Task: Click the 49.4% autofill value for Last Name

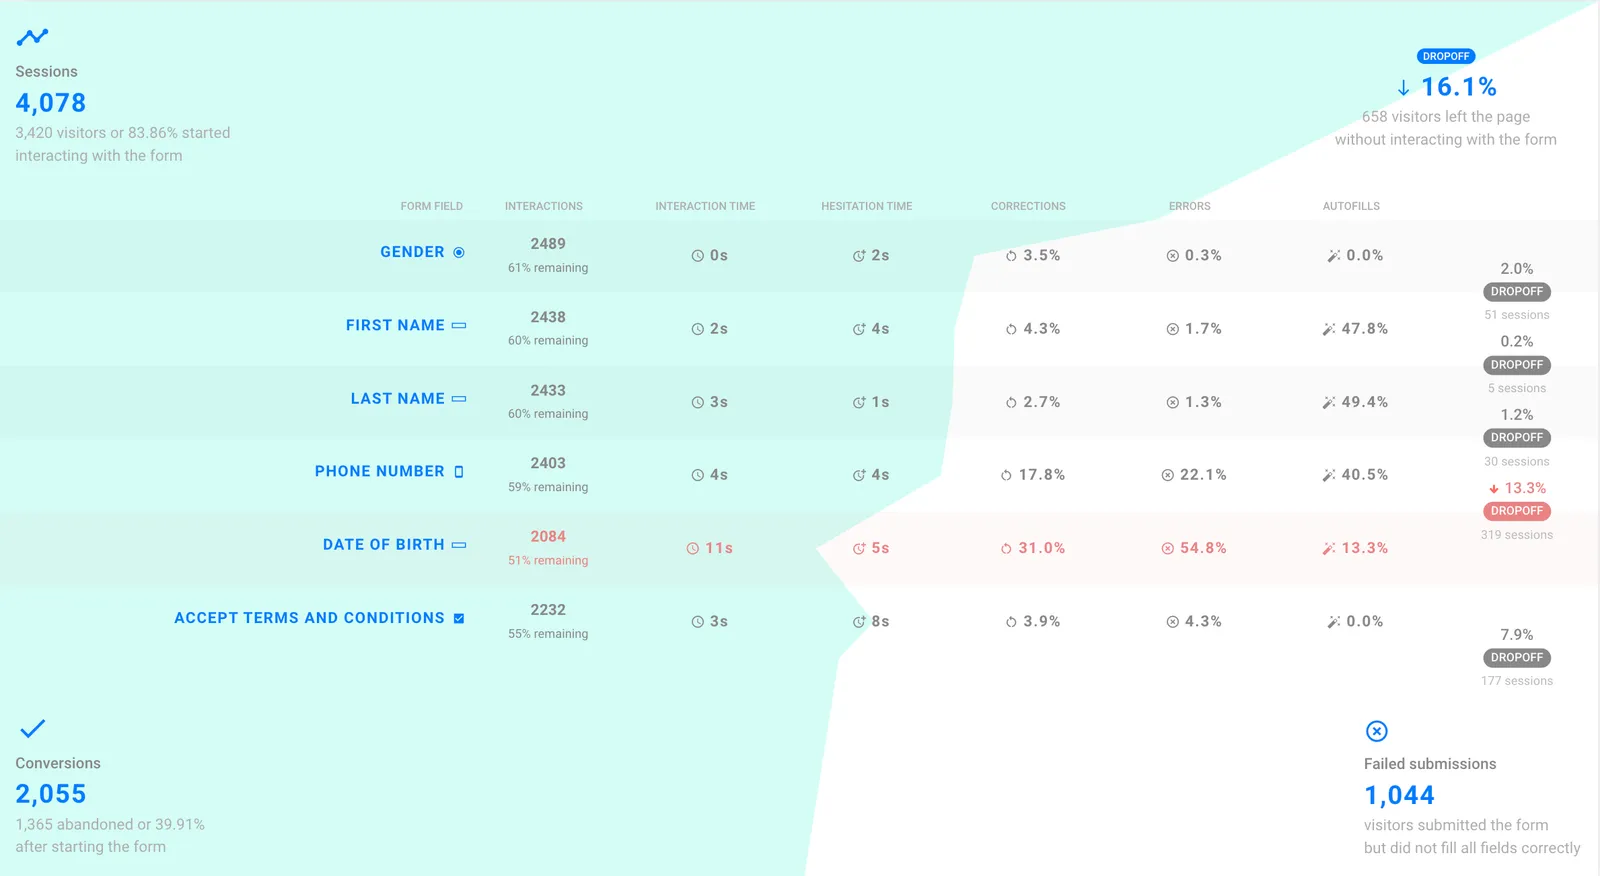Action: pos(1365,402)
